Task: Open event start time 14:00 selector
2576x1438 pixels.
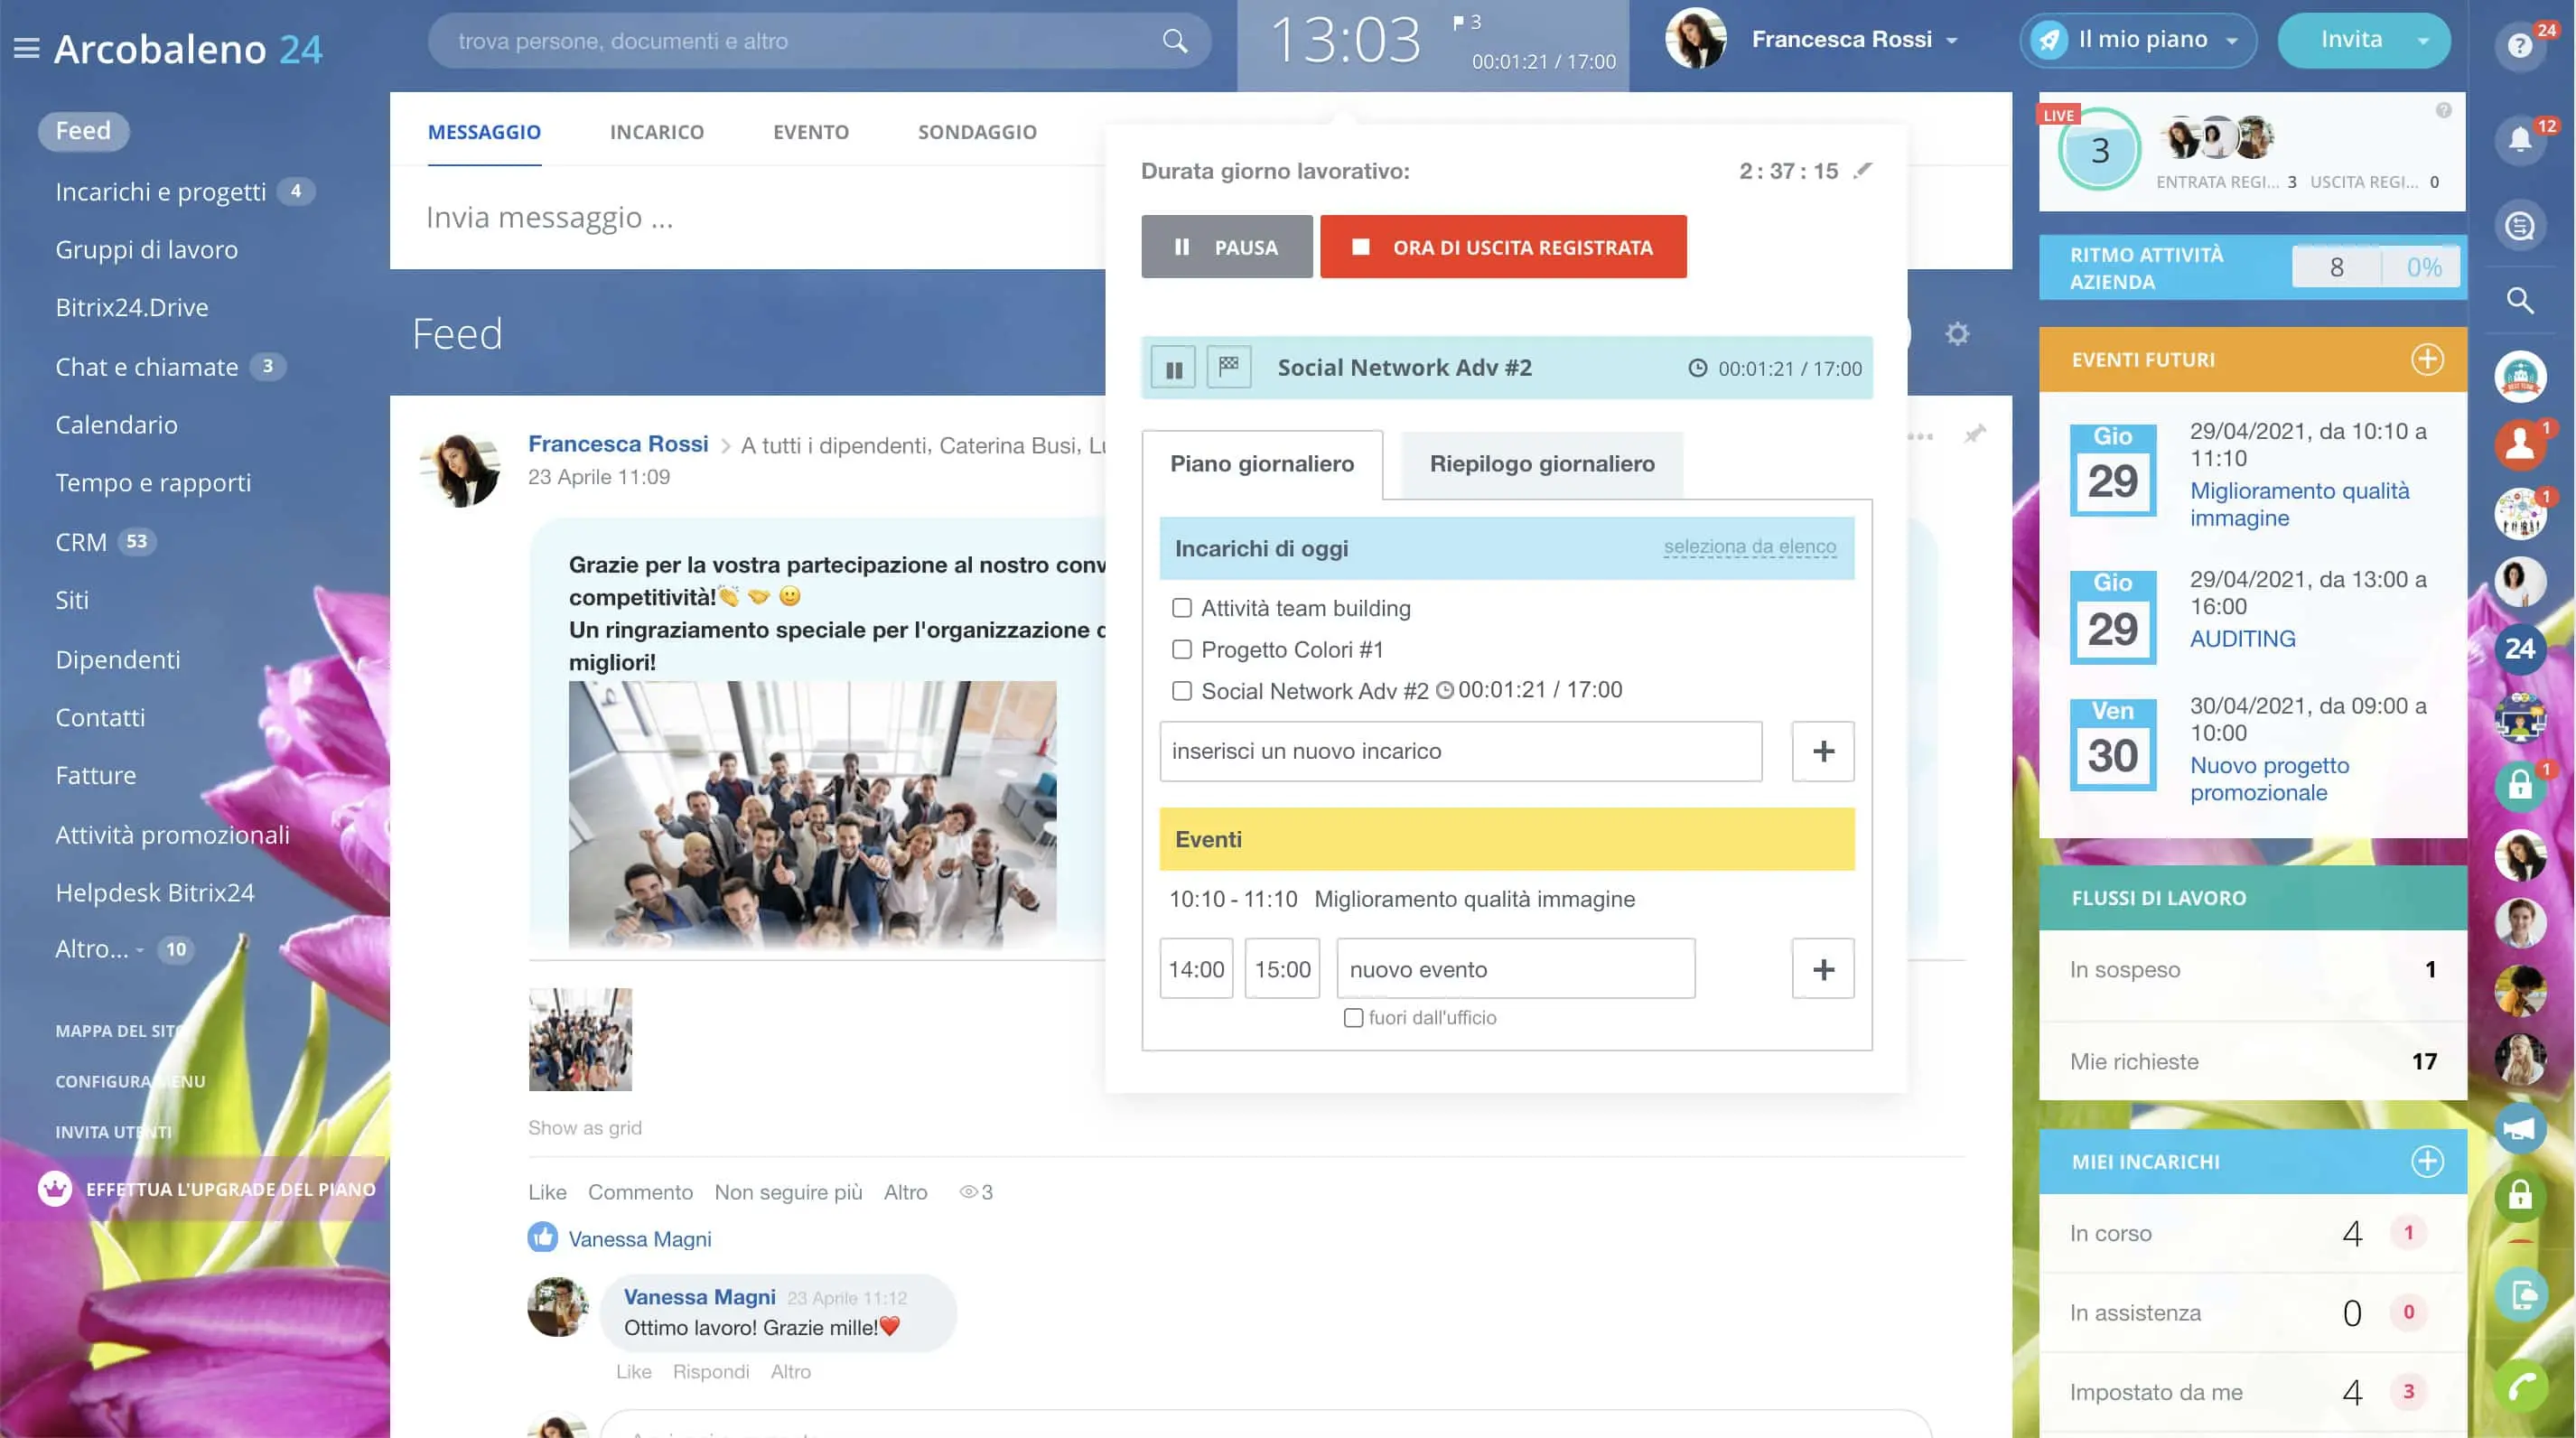Action: point(1196,969)
